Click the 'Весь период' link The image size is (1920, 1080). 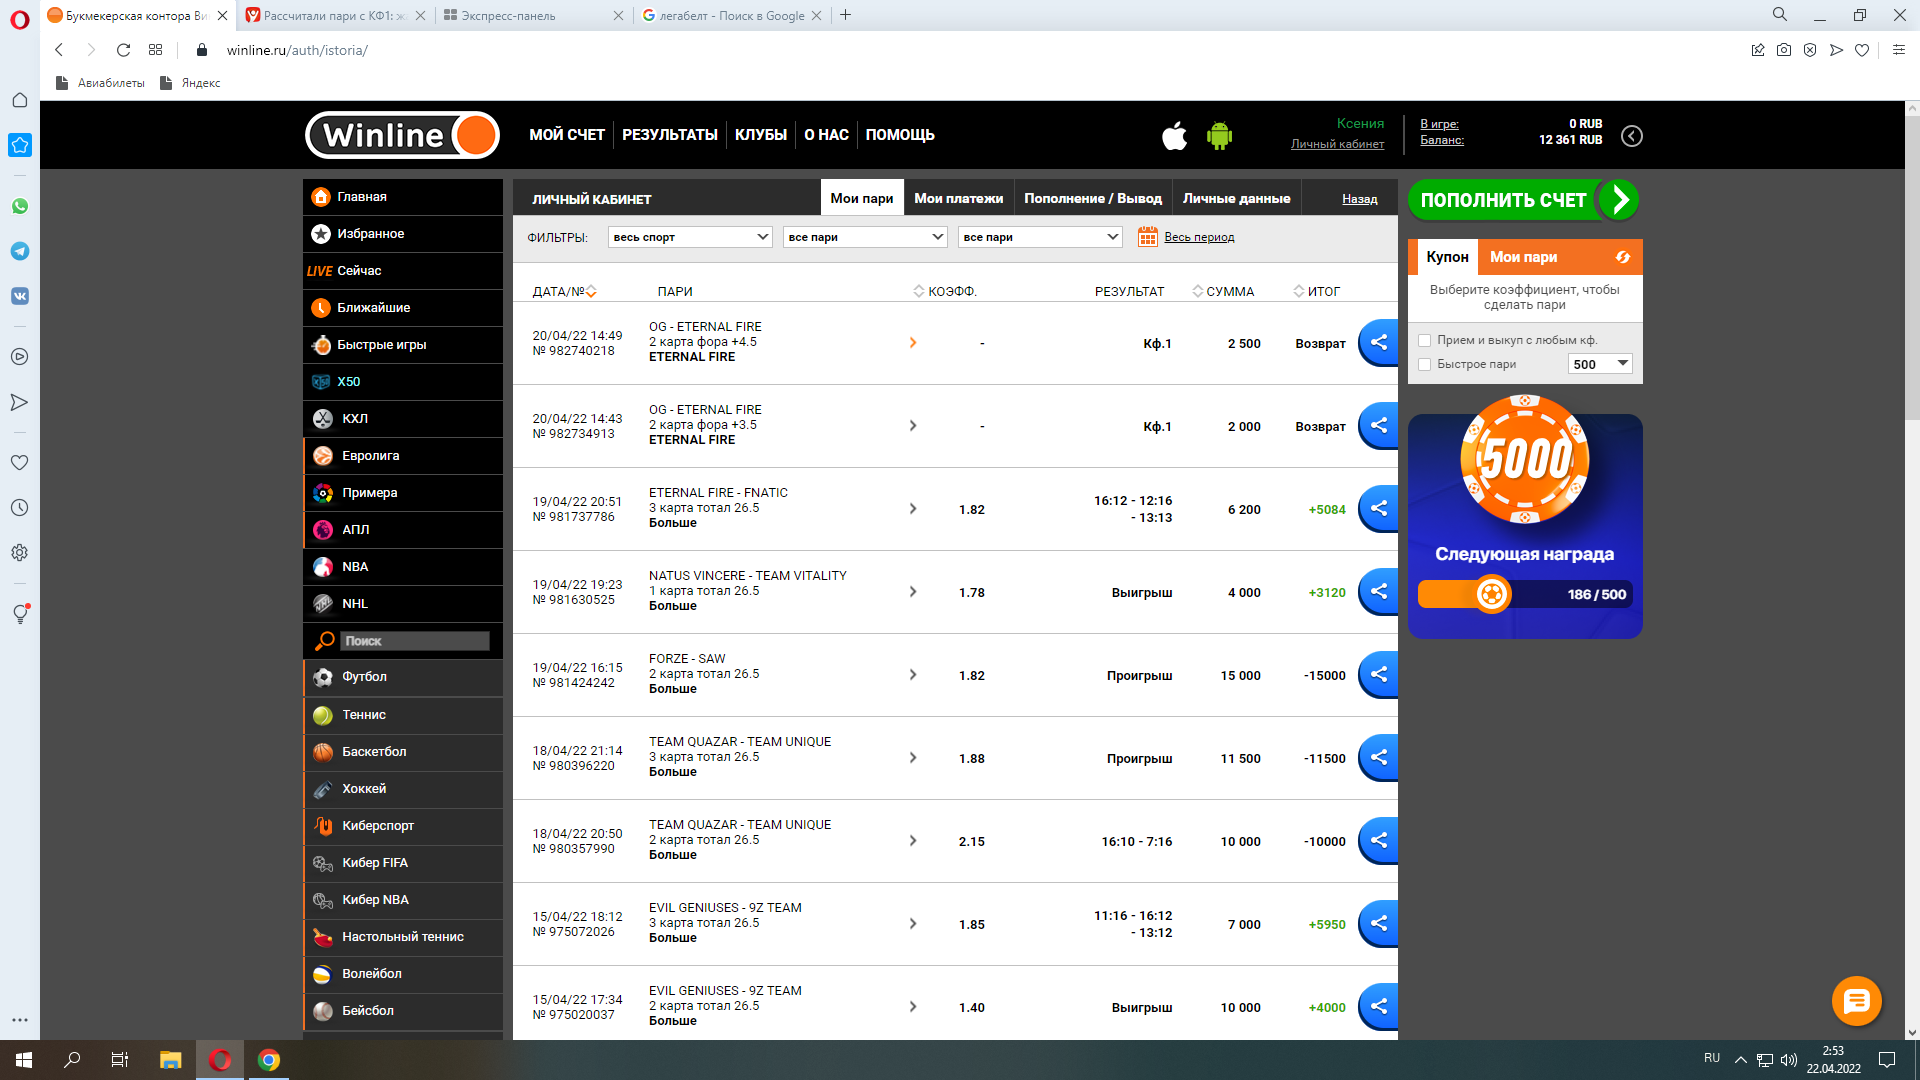pos(1199,237)
